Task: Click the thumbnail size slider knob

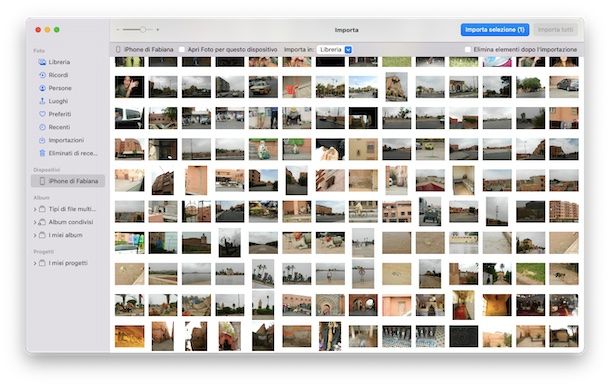Action: [x=143, y=30]
